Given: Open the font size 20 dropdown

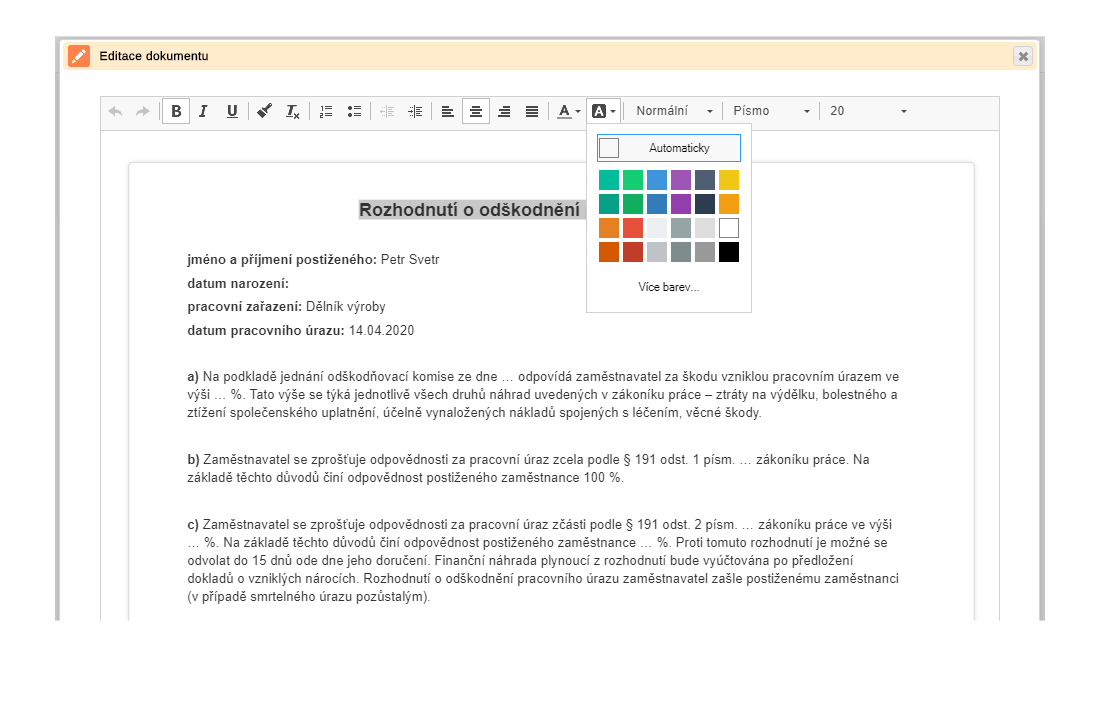Looking at the screenshot, I should point(868,111).
